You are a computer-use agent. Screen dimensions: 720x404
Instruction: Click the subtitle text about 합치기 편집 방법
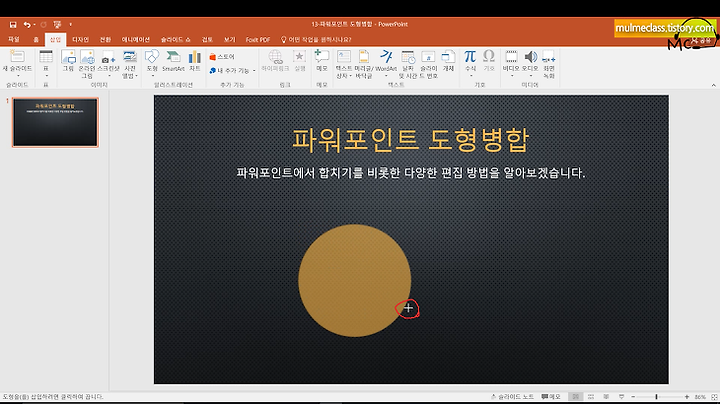tap(411, 173)
